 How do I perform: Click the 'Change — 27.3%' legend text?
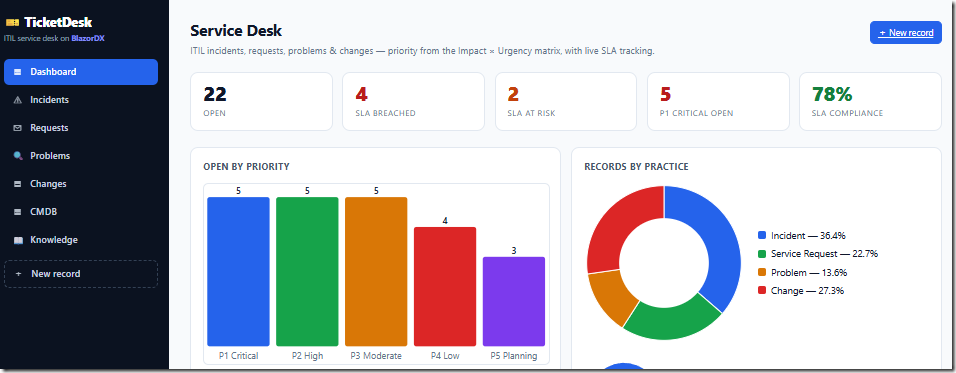coord(807,291)
